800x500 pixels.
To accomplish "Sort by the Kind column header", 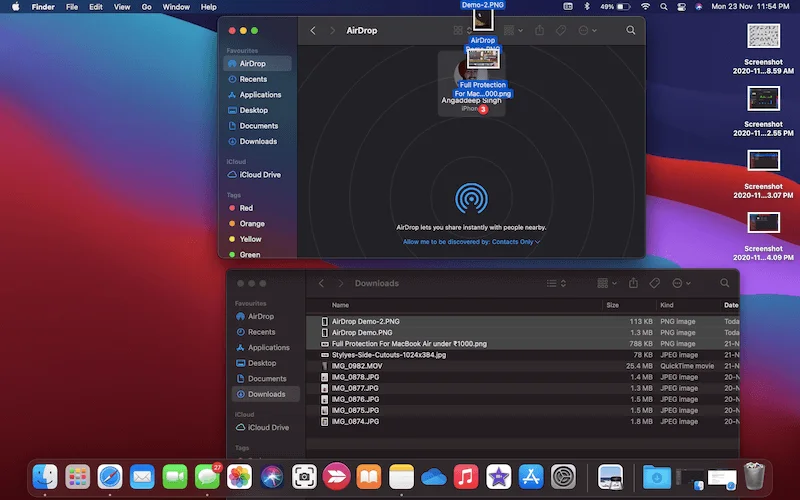I will click(666, 305).
